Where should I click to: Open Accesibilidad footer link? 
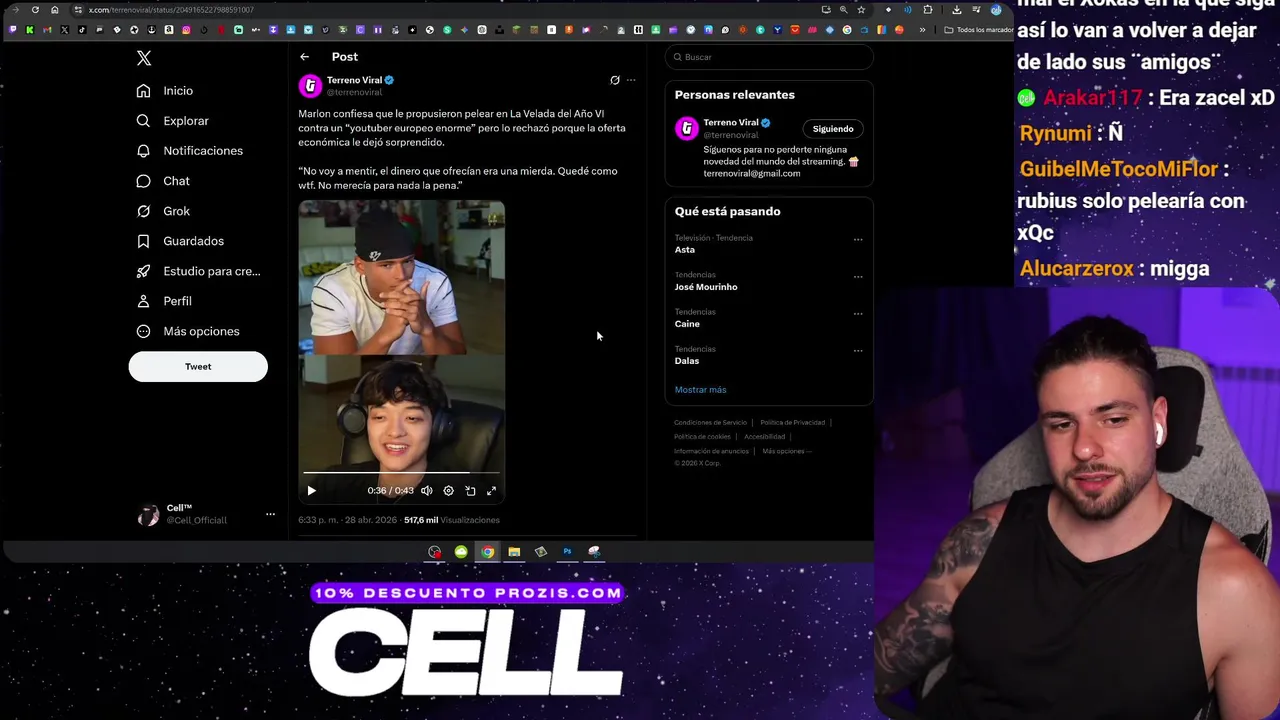tap(764, 437)
